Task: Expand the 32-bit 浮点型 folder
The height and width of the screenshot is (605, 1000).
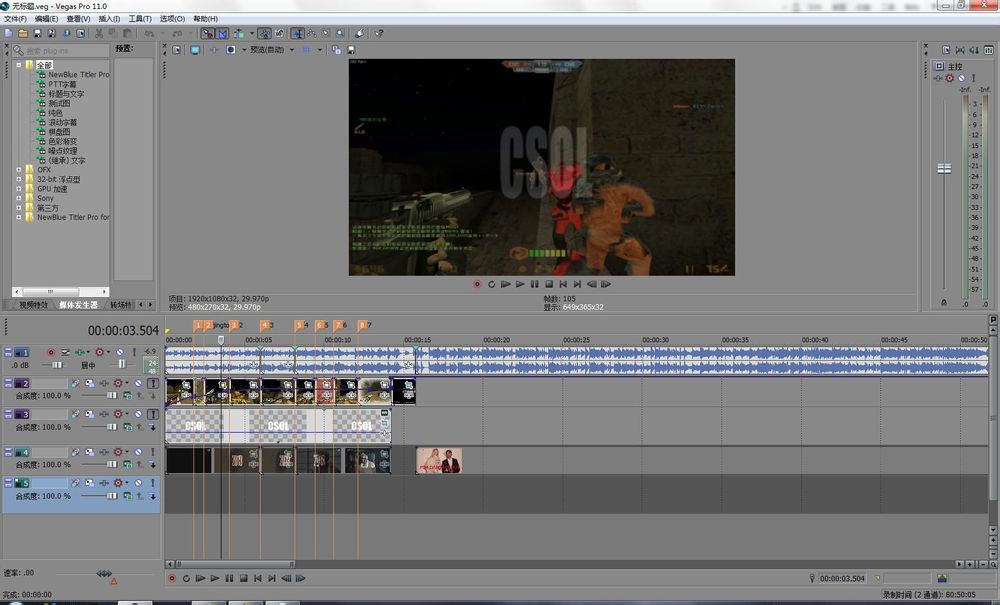Action: coord(18,179)
